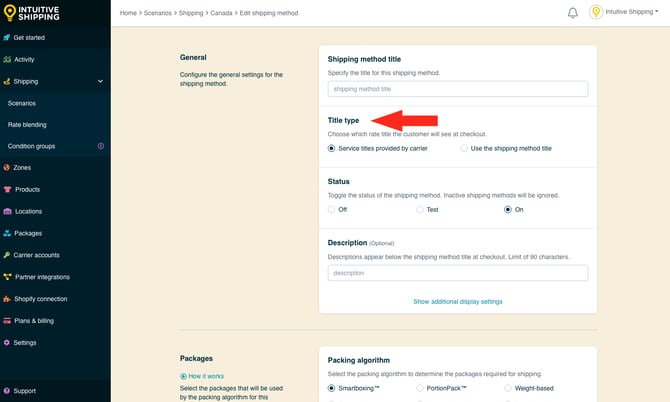
Task: Select Service titles provided by carrier
Action: (331, 148)
